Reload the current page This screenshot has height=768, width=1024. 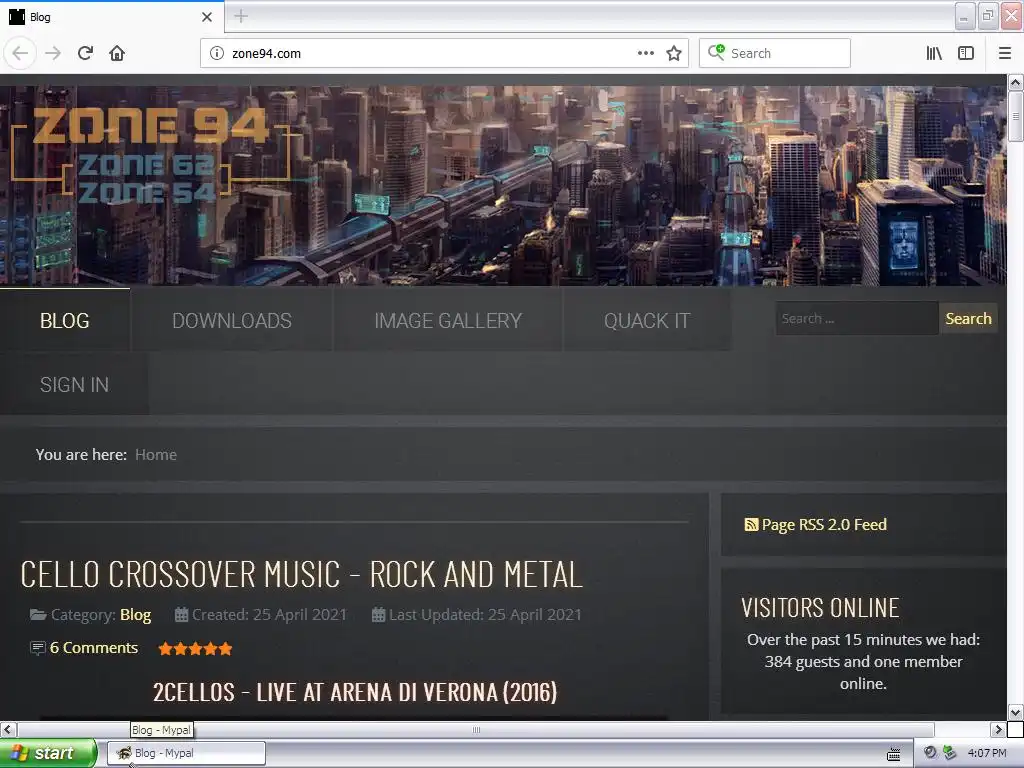click(85, 53)
